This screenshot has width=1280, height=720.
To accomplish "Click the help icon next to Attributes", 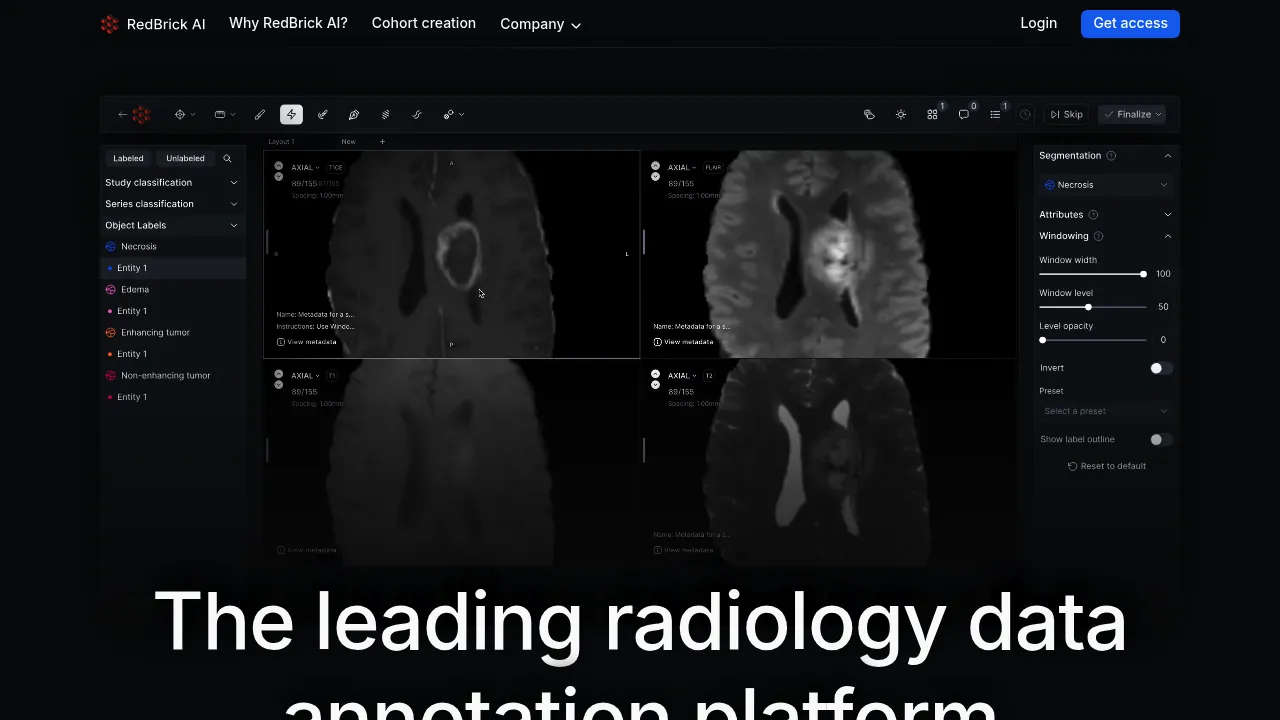I will coord(1093,215).
